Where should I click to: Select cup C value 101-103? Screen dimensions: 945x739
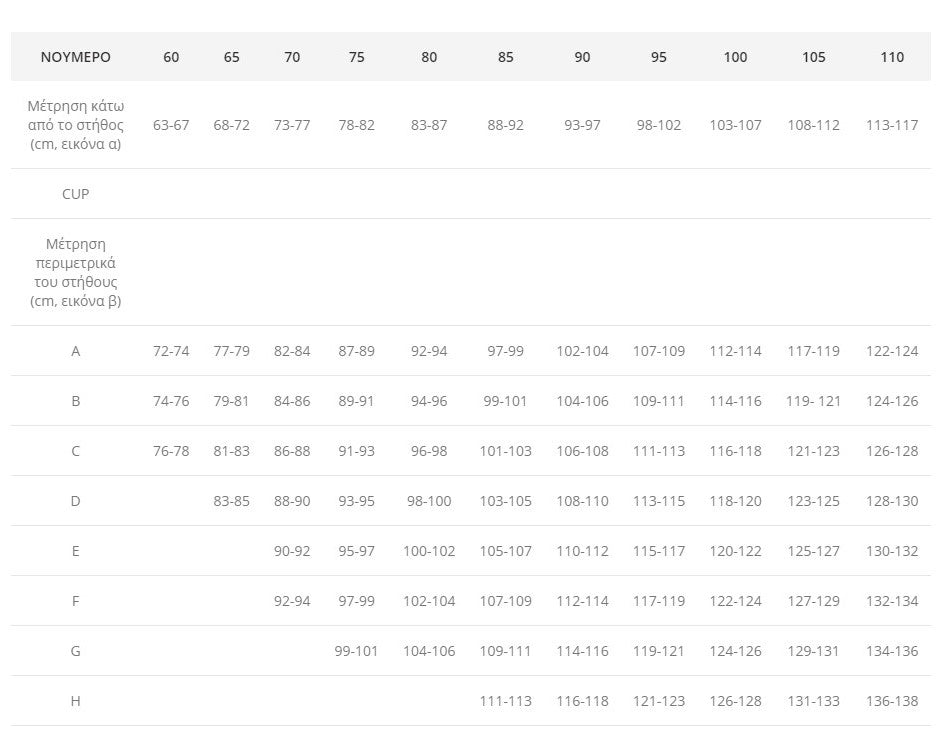click(x=505, y=451)
